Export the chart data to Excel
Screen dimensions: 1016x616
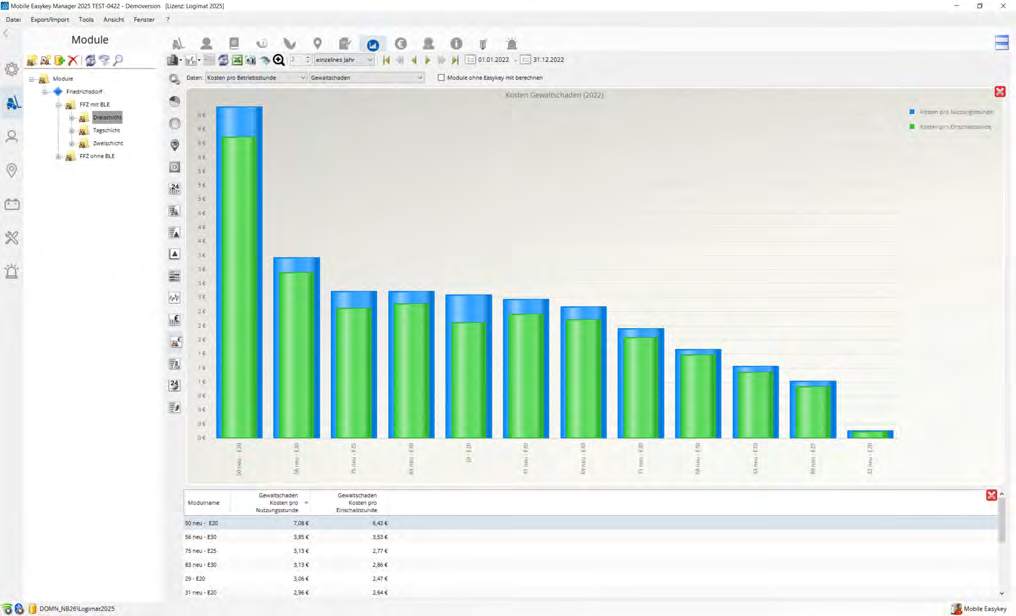(x=237, y=60)
